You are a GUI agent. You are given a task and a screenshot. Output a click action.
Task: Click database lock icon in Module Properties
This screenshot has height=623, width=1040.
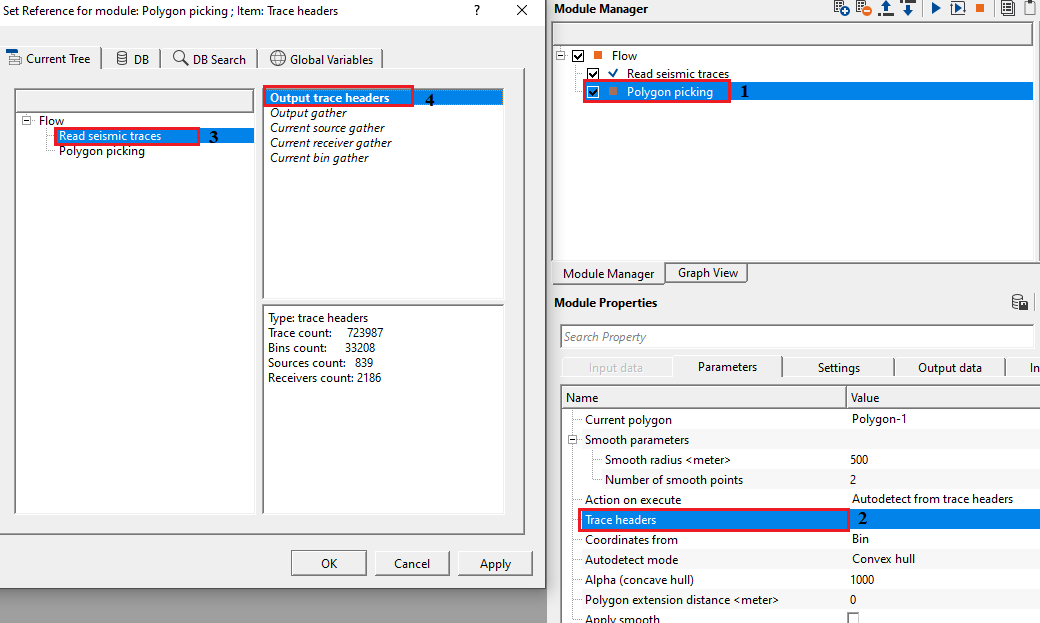[1020, 303]
